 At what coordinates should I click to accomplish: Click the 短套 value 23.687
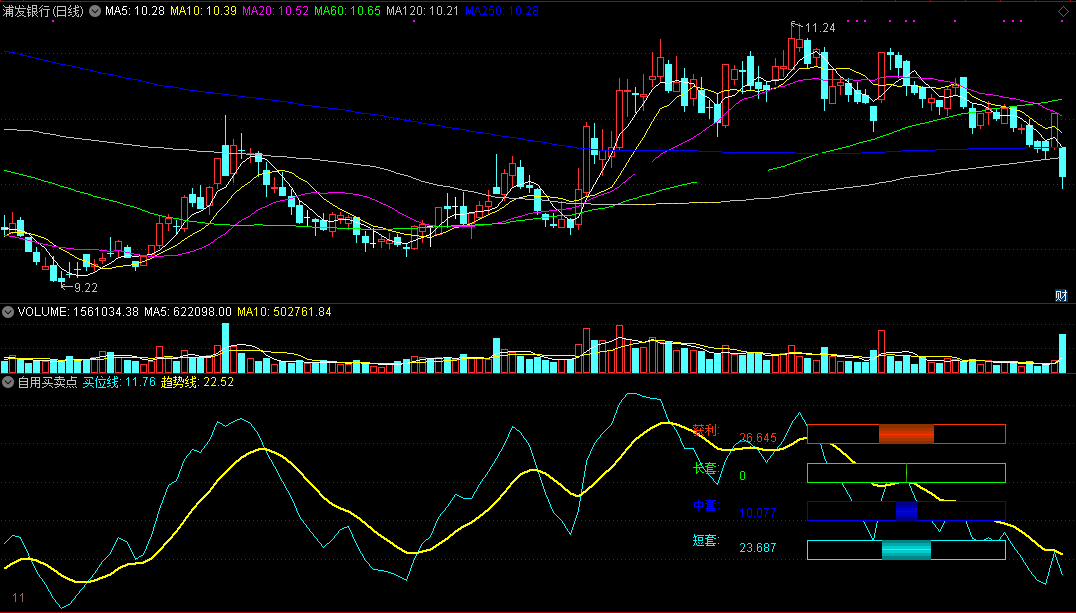click(x=758, y=548)
